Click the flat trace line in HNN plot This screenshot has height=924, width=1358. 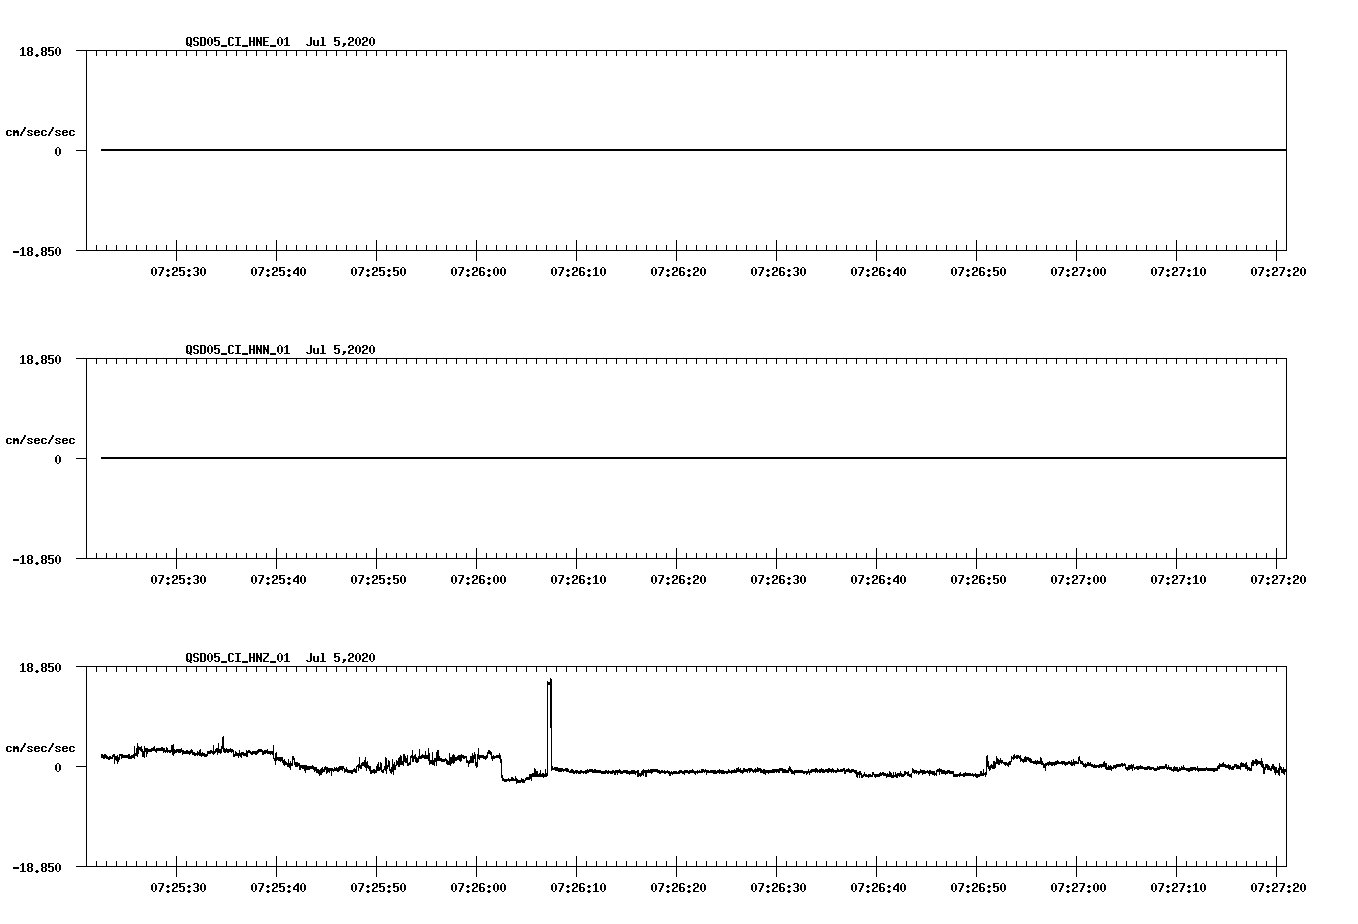[693, 458]
